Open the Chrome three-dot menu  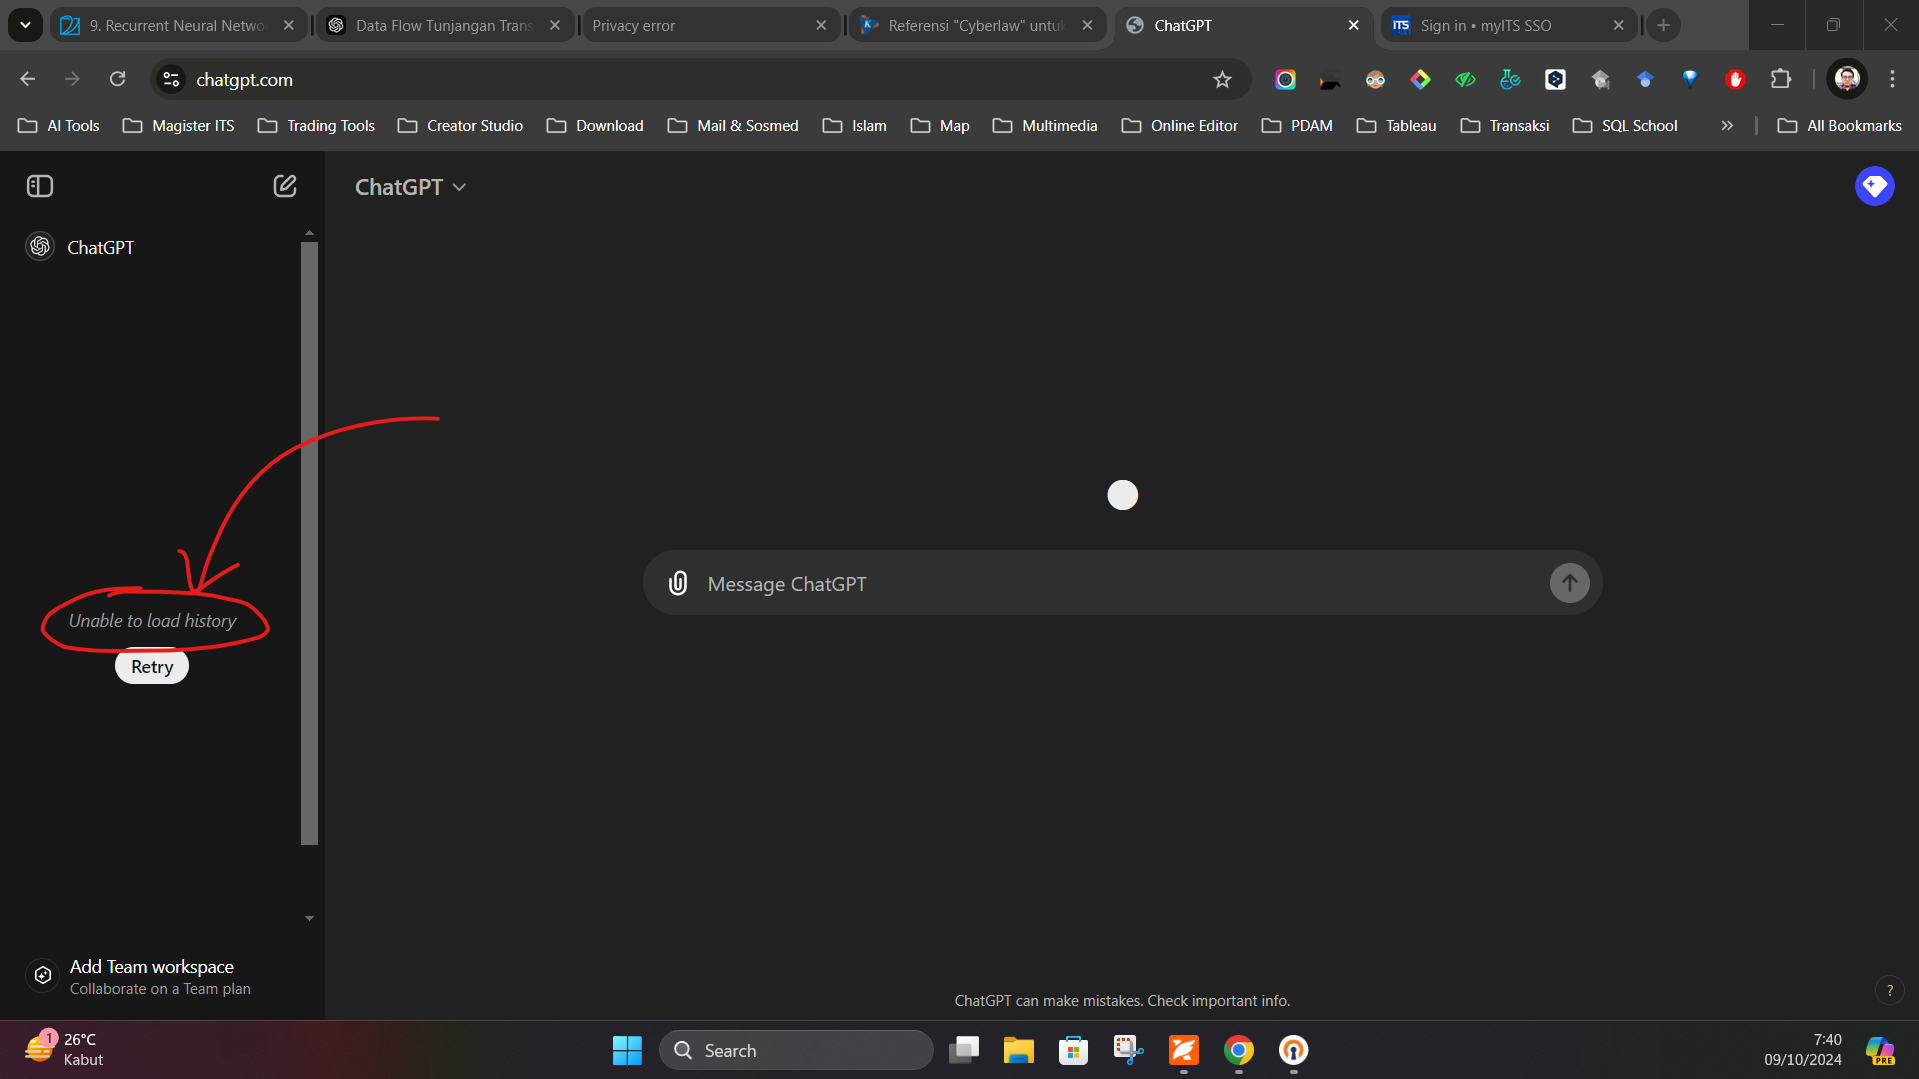(1892, 79)
